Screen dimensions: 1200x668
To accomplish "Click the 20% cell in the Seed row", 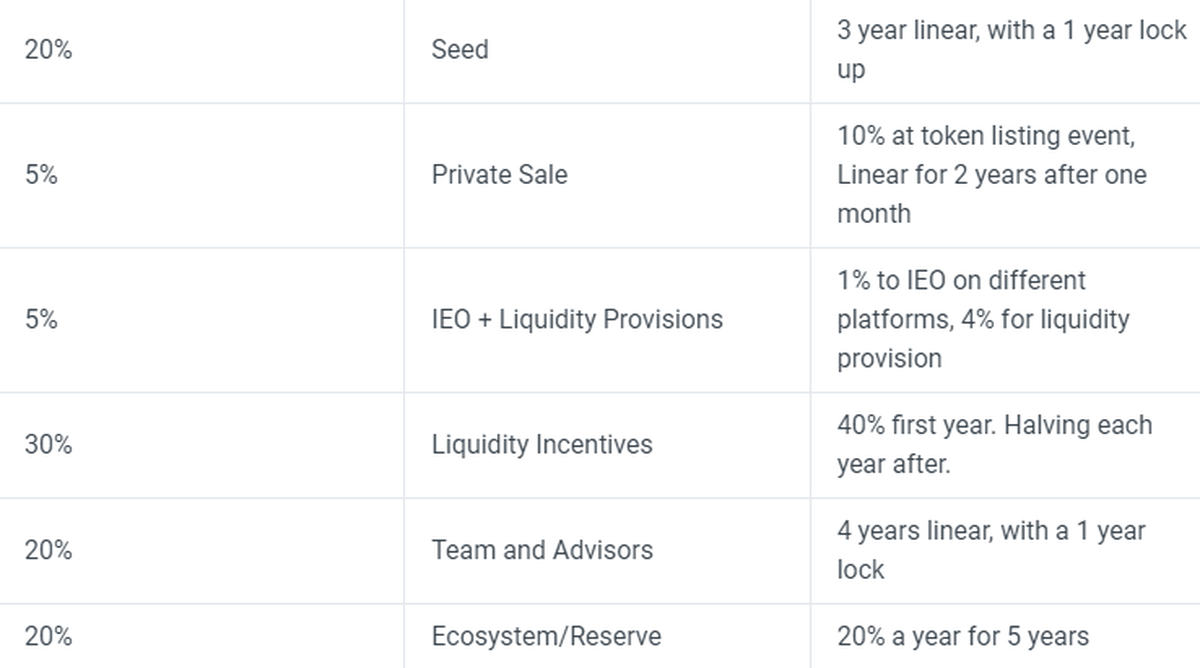I will pos(48,50).
